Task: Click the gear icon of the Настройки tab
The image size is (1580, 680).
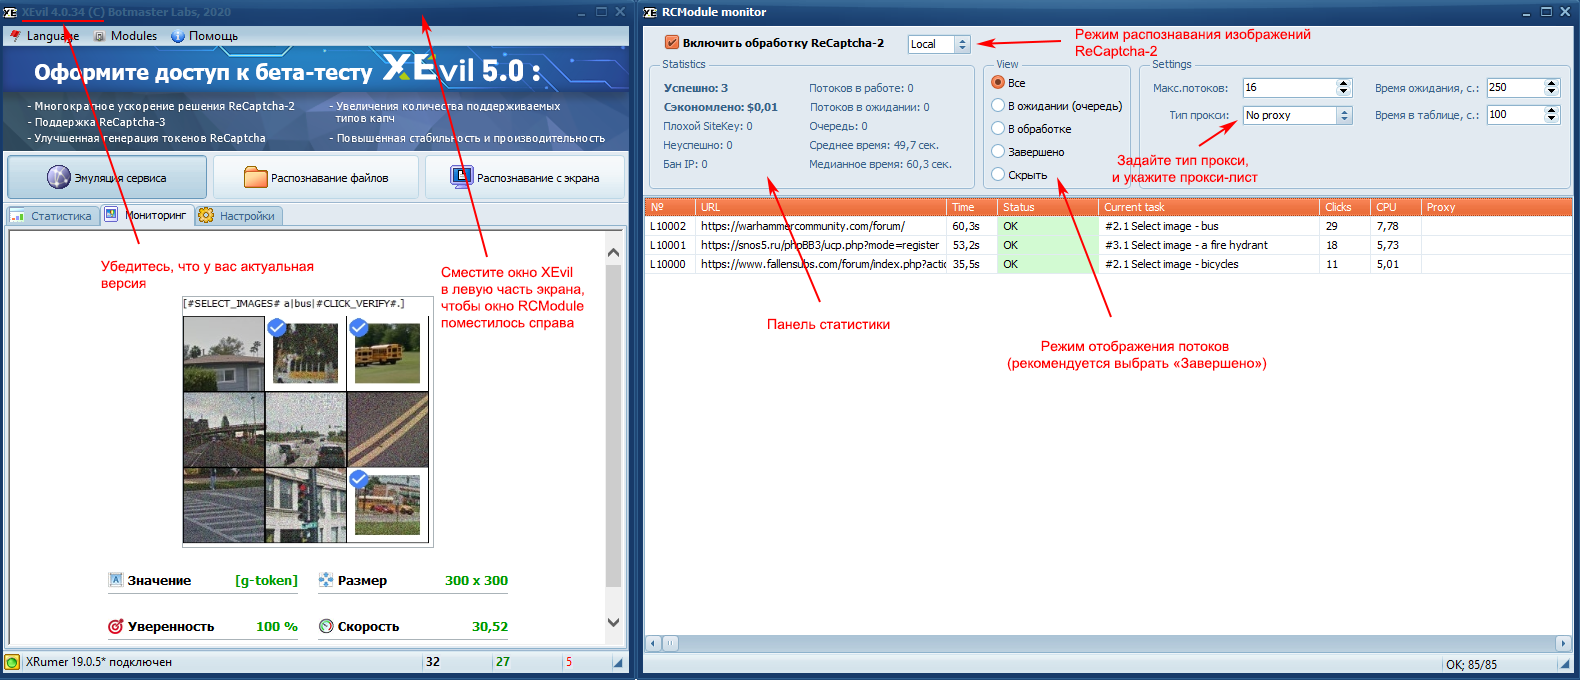Action: point(206,215)
